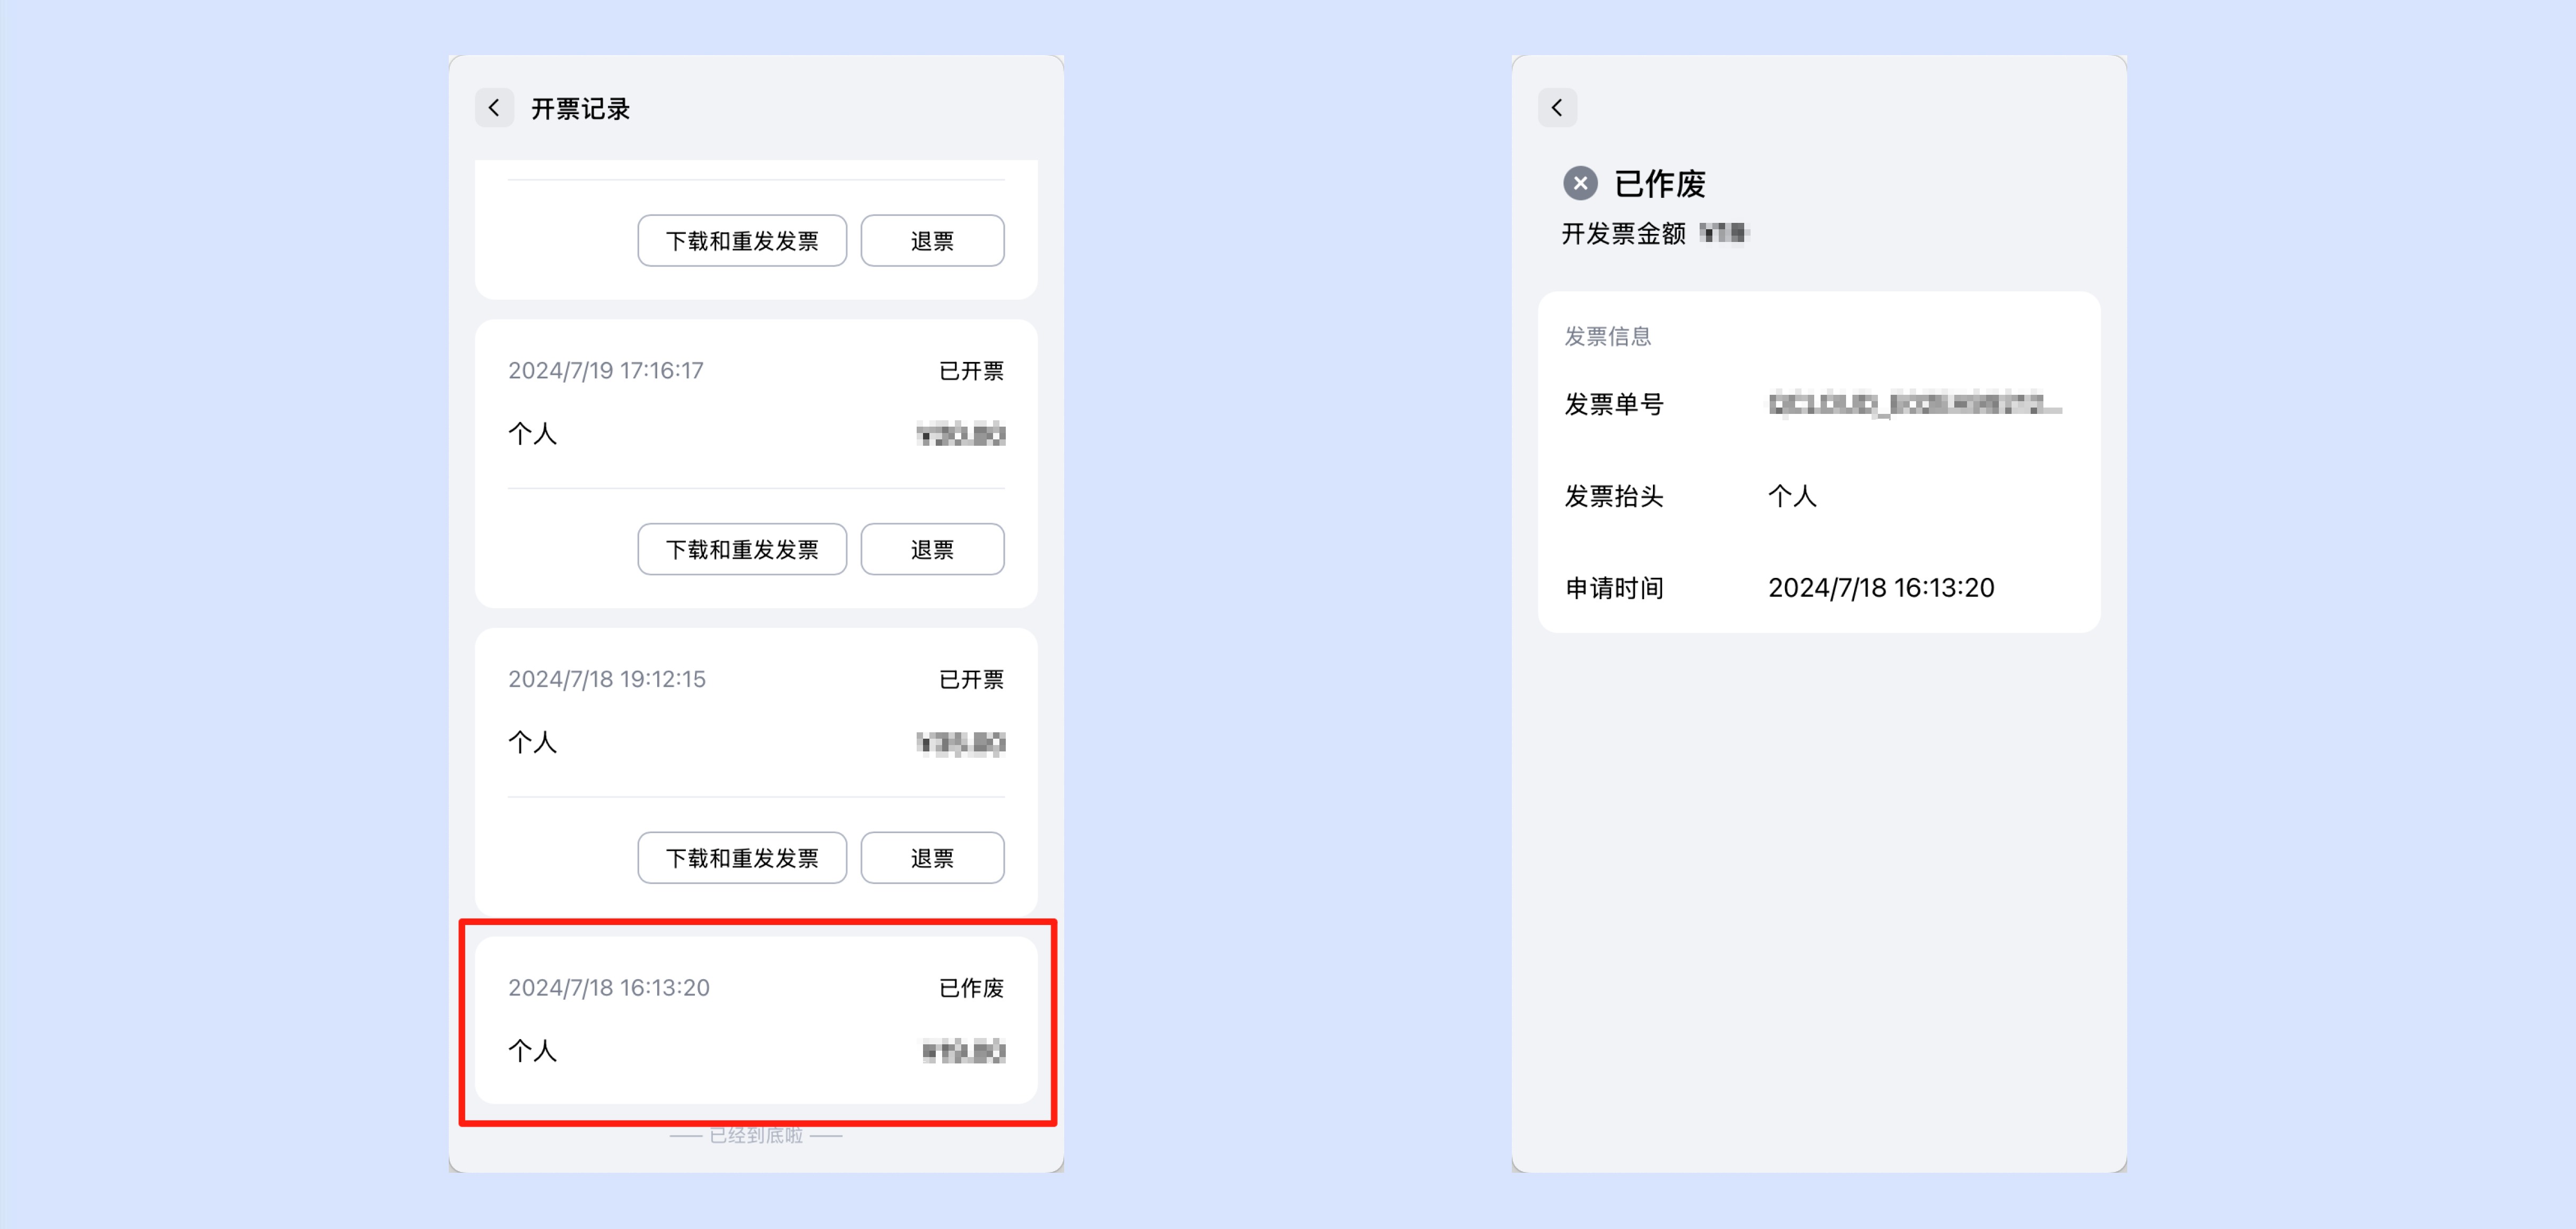Click 退票 in the topmost card
This screenshot has width=2576, height=1229.
[932, 241]
